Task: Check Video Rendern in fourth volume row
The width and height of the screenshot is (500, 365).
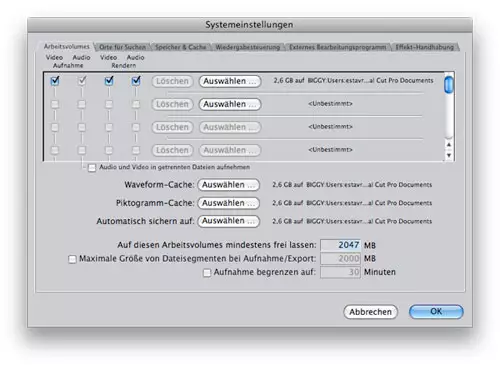Action: 109,150
